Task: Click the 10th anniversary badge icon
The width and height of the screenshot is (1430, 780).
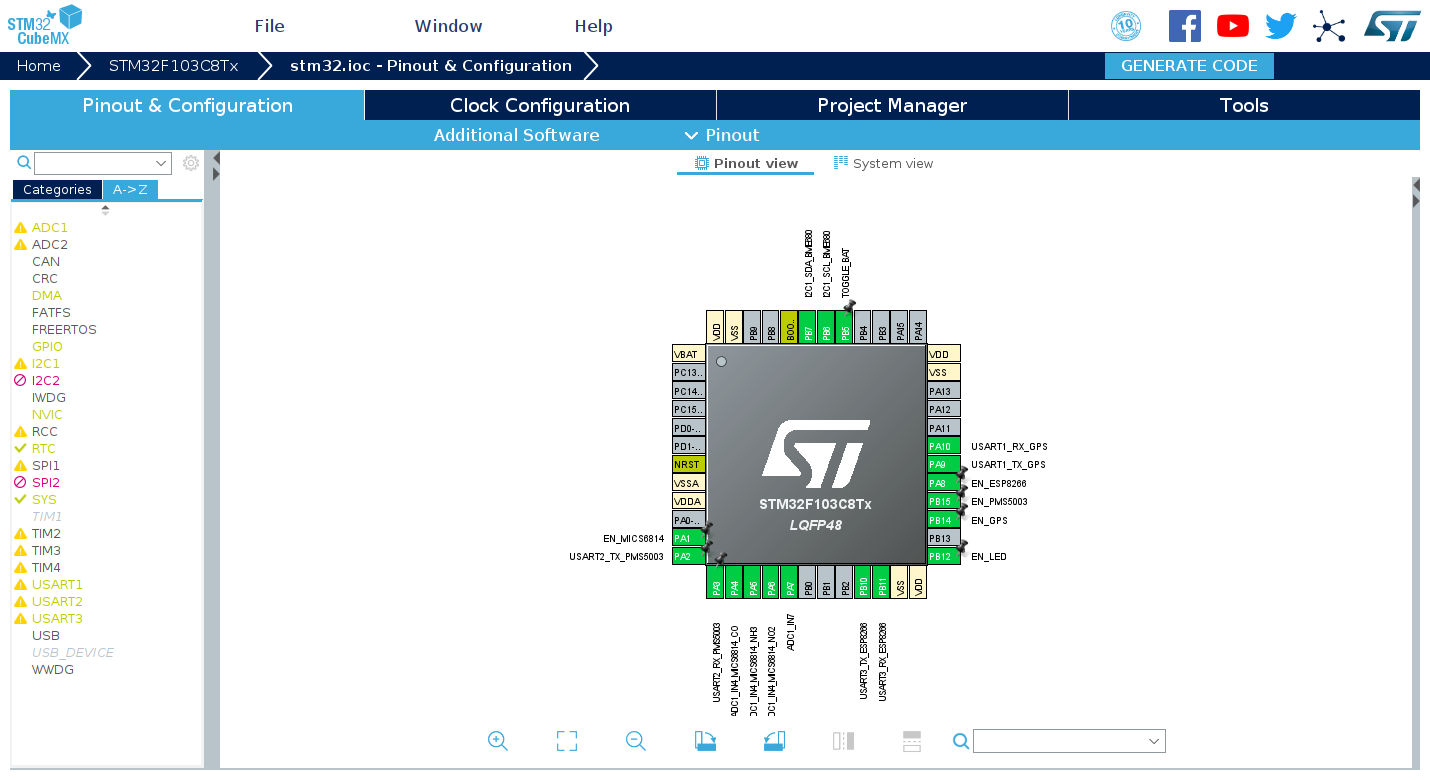Action: [1126, 26]
